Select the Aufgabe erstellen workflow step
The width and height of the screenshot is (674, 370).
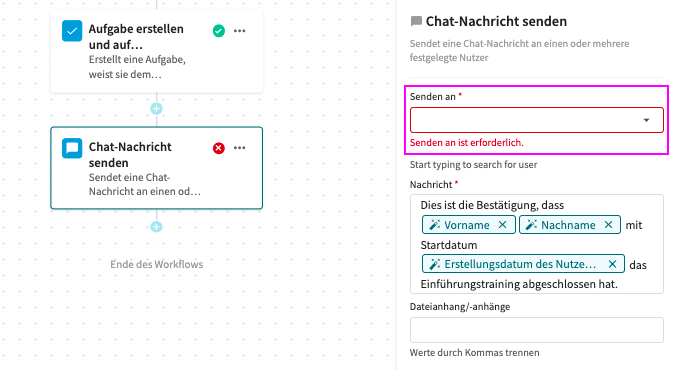[x=156, y=51]
